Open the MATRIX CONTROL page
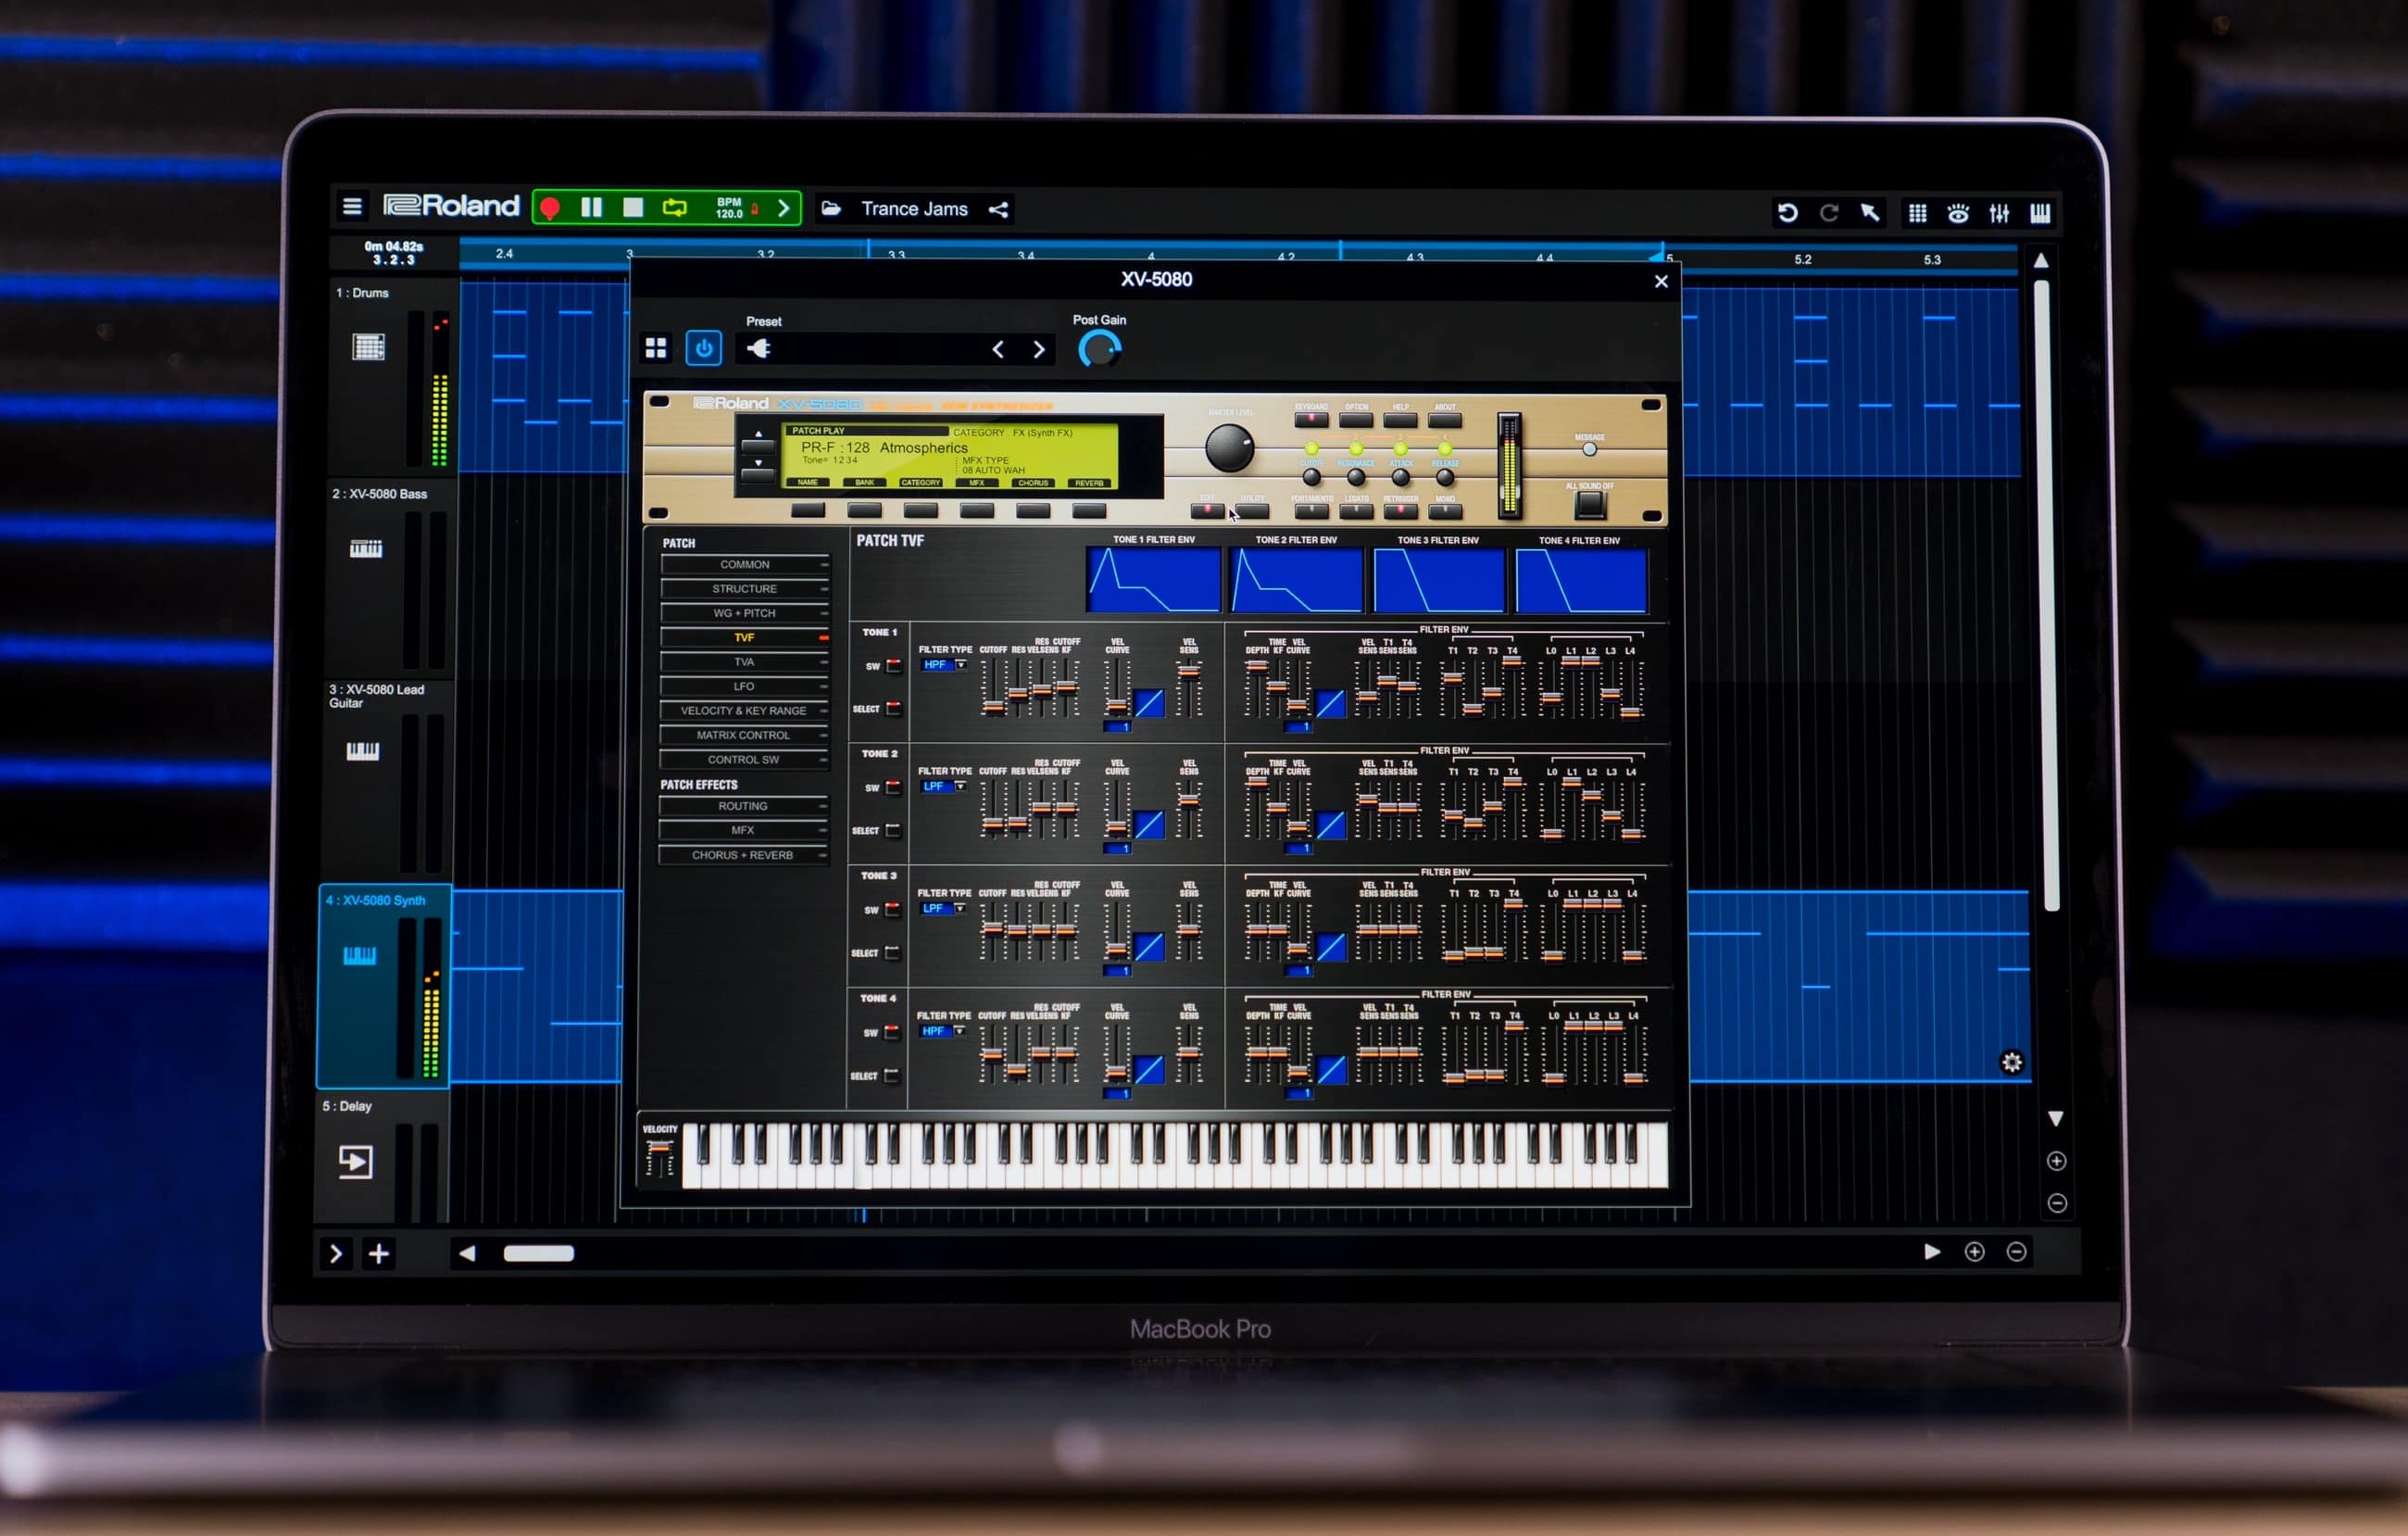The width and height of the screenshot is (2408, 1536). click(743, 735)
